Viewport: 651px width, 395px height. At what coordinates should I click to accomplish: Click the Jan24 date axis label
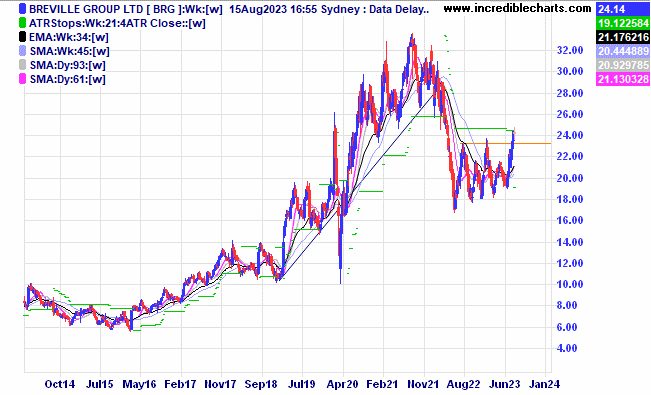point(544,384)
